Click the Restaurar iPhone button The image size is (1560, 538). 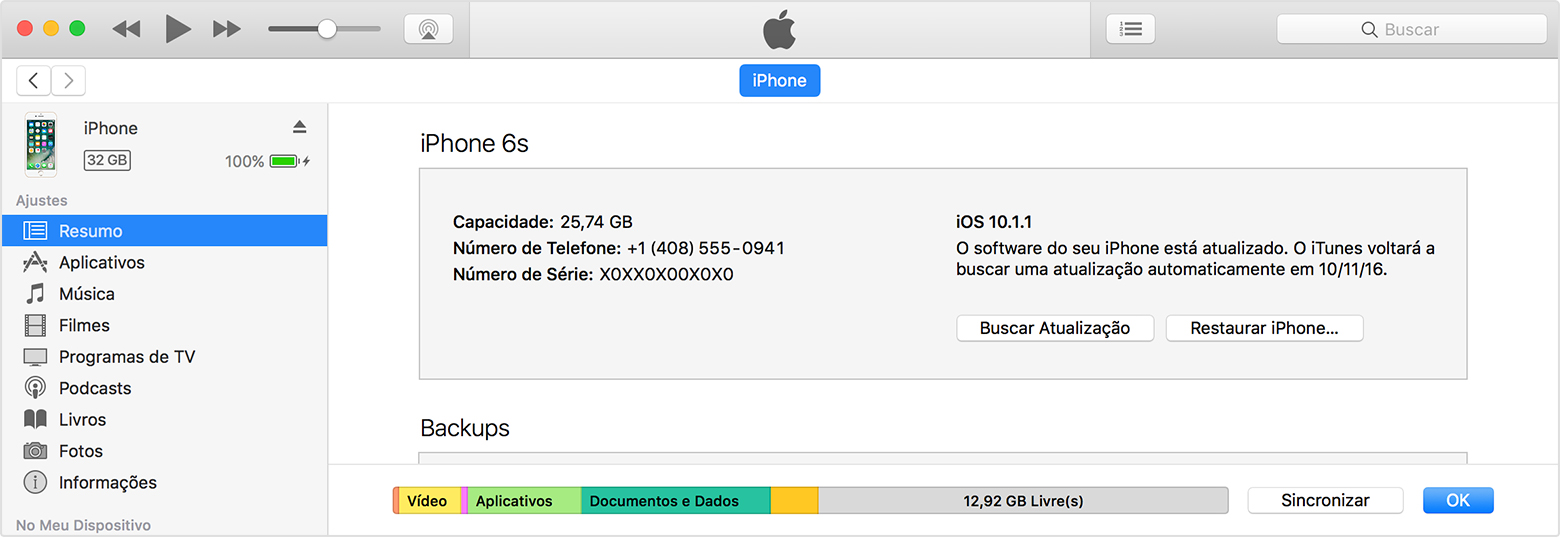click(1263, 328)
